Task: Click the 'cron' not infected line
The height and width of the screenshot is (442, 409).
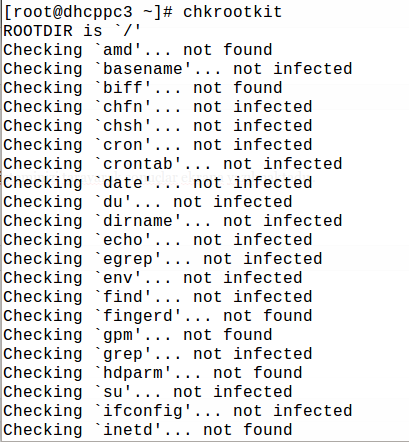Action: [158, 145]
